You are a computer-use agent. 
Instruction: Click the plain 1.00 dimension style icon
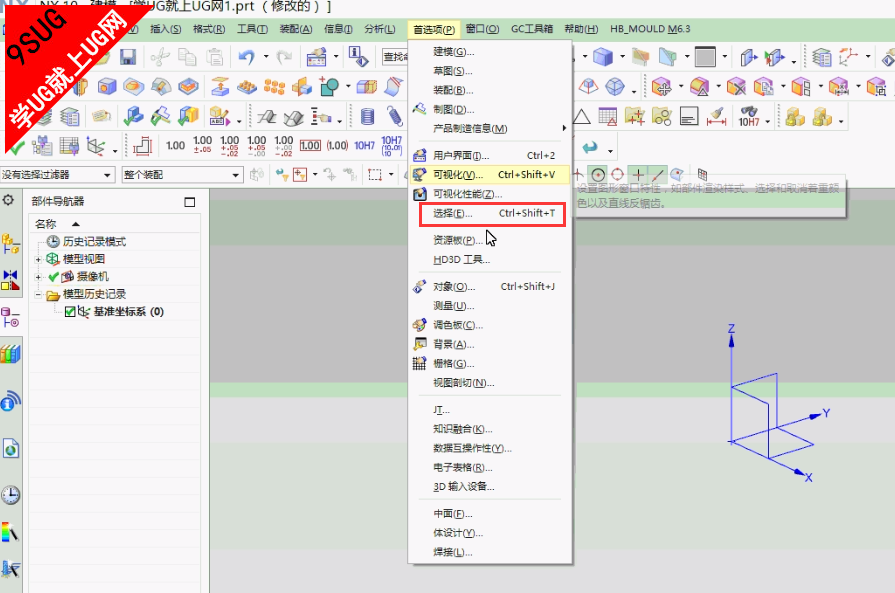coord(175,146)
